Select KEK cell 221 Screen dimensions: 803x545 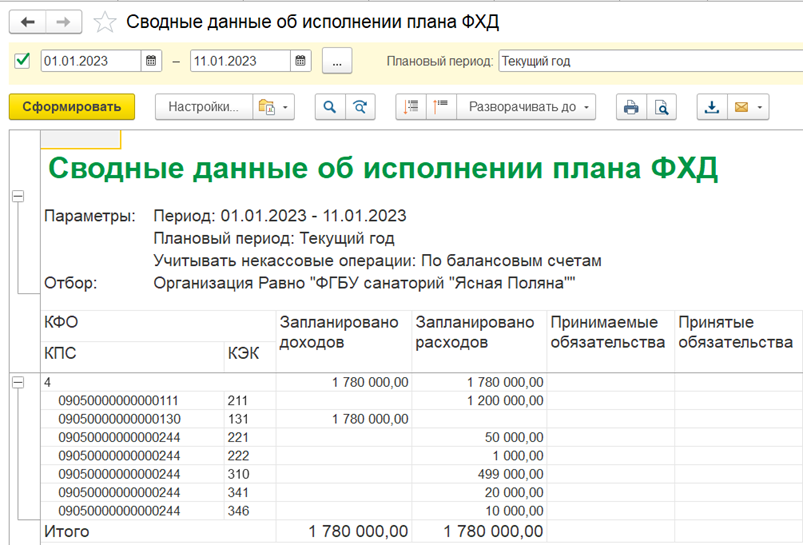250,437
